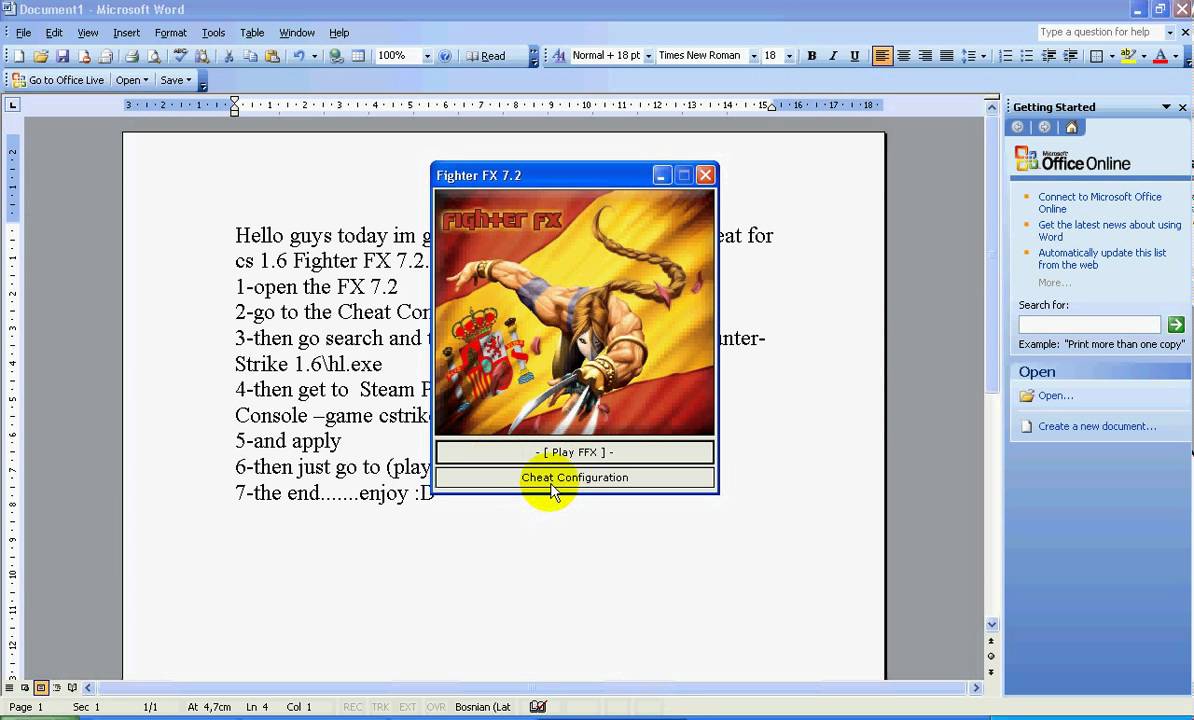Viewport: 1194px width, 720px height.
Task: Click the Copy icon
Action: [250, 56]
